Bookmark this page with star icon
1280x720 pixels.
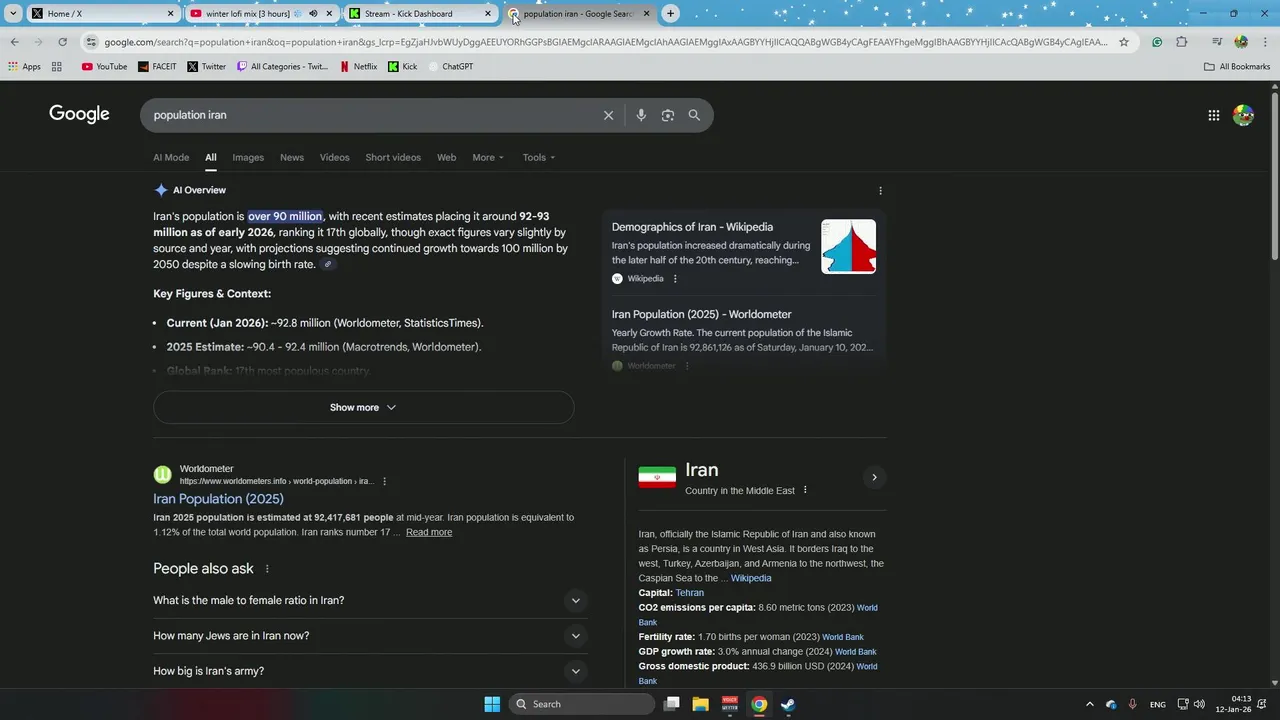[1124, 42]
